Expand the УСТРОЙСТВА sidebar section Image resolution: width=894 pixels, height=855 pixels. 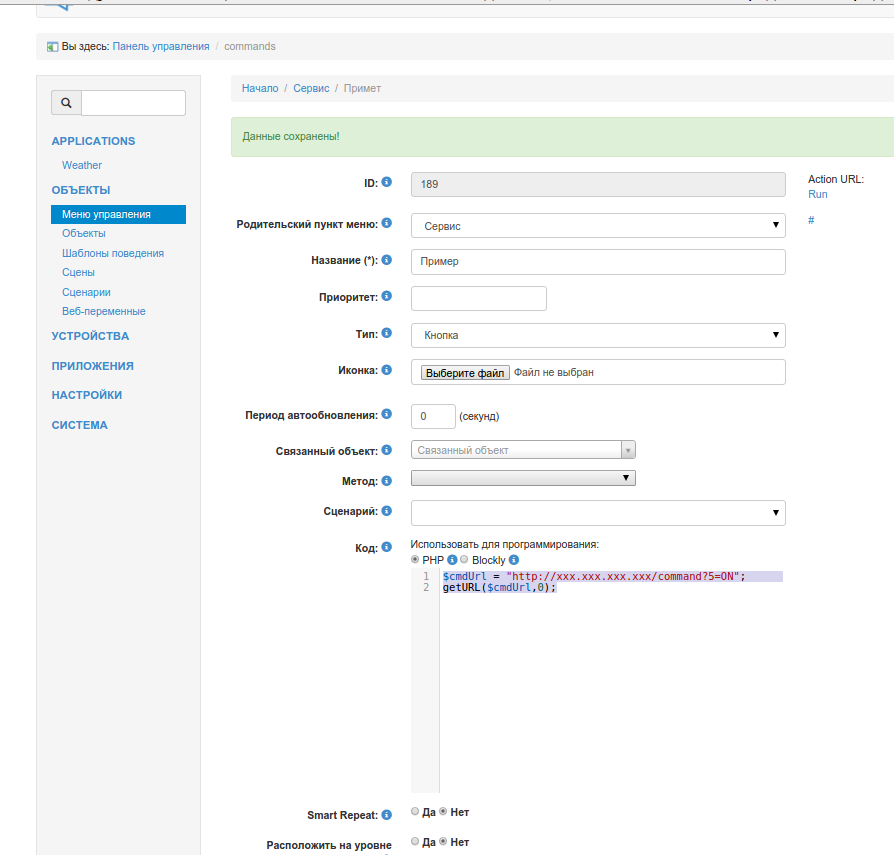point(90,336)
